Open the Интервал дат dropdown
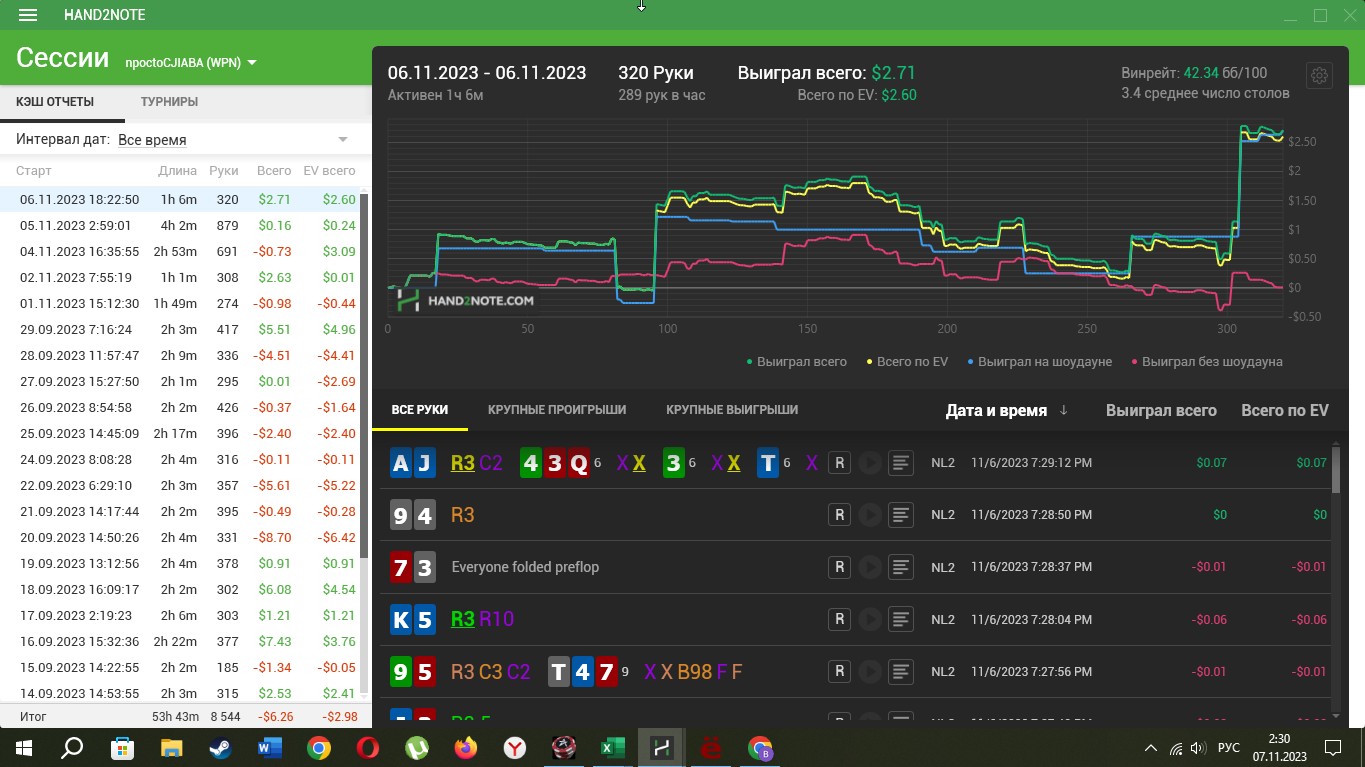This screenshot has height=767, width=1365. pyautogui.click(x=233, y=140)
